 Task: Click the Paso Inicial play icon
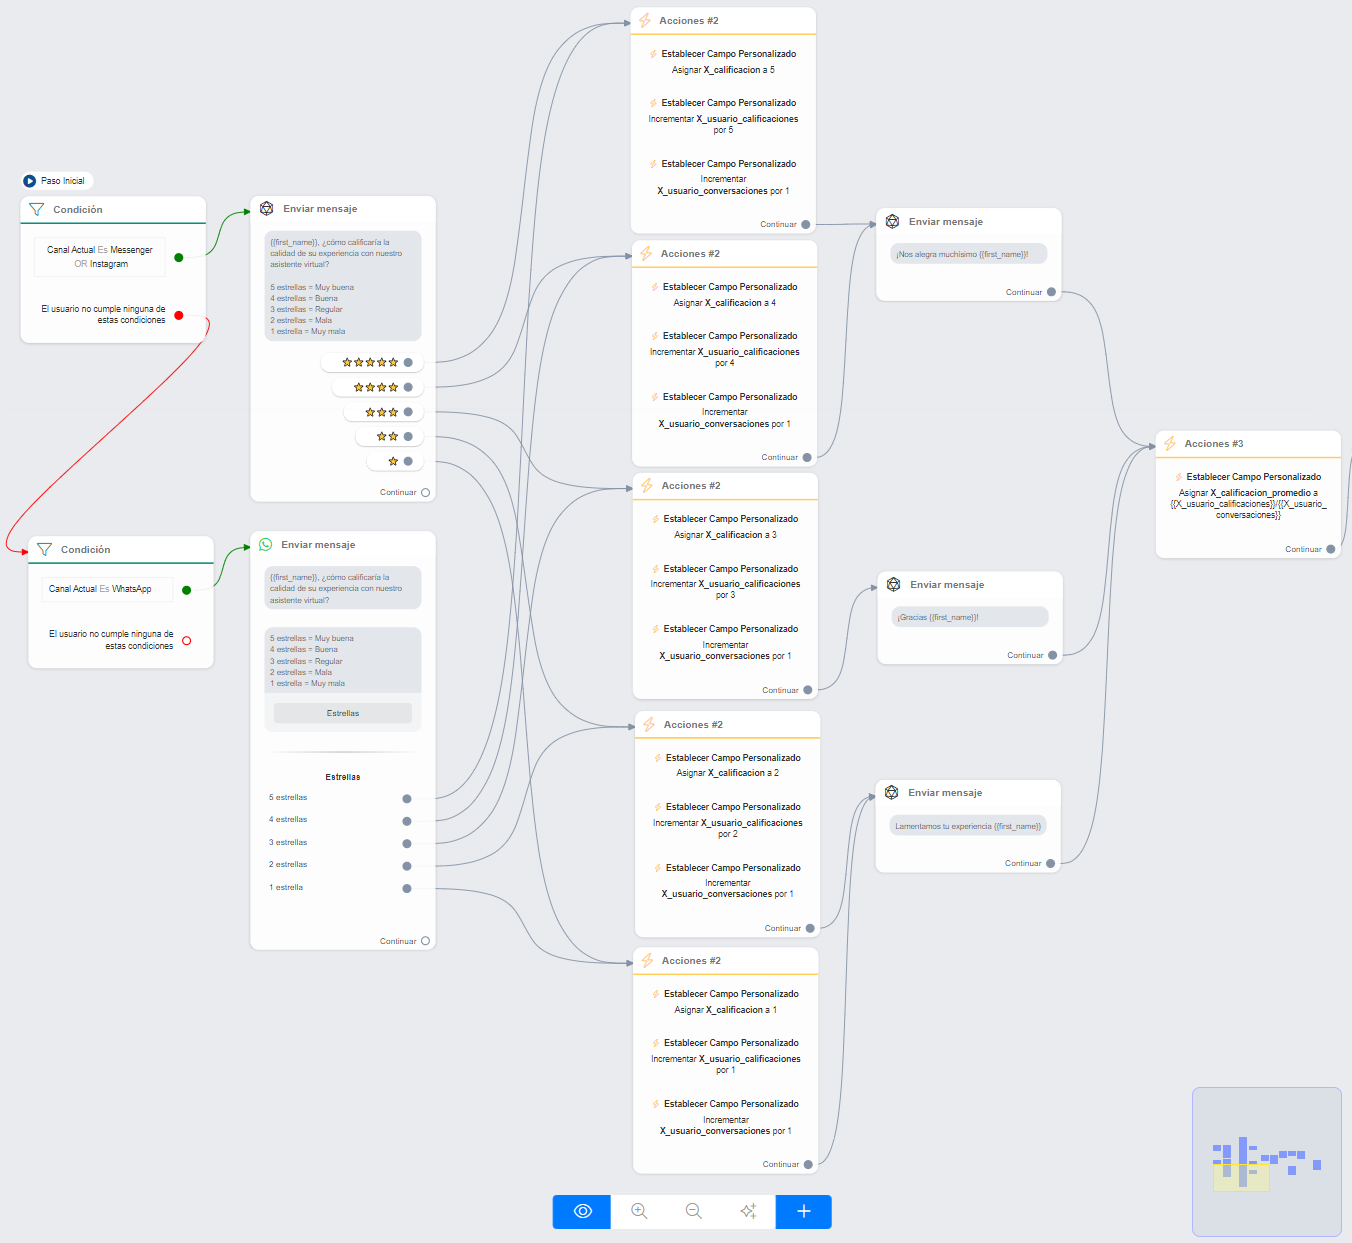(30, 181)
